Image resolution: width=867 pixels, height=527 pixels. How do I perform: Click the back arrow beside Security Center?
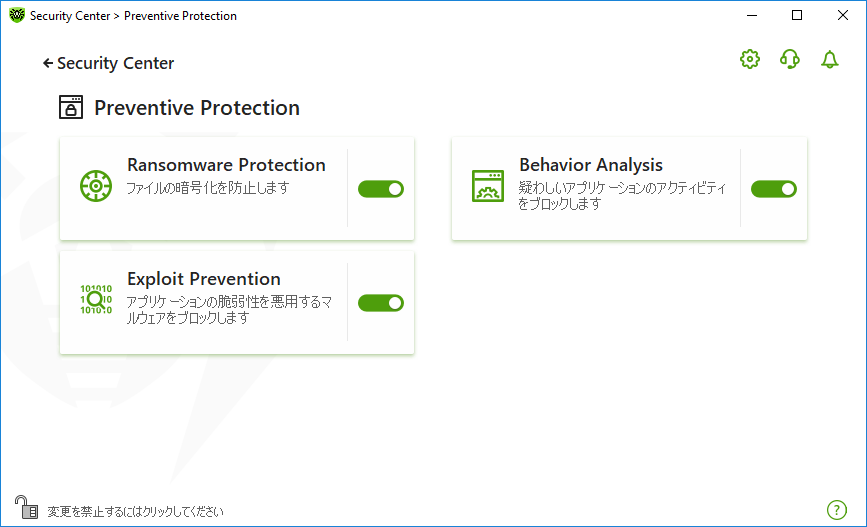coord(48,64)
